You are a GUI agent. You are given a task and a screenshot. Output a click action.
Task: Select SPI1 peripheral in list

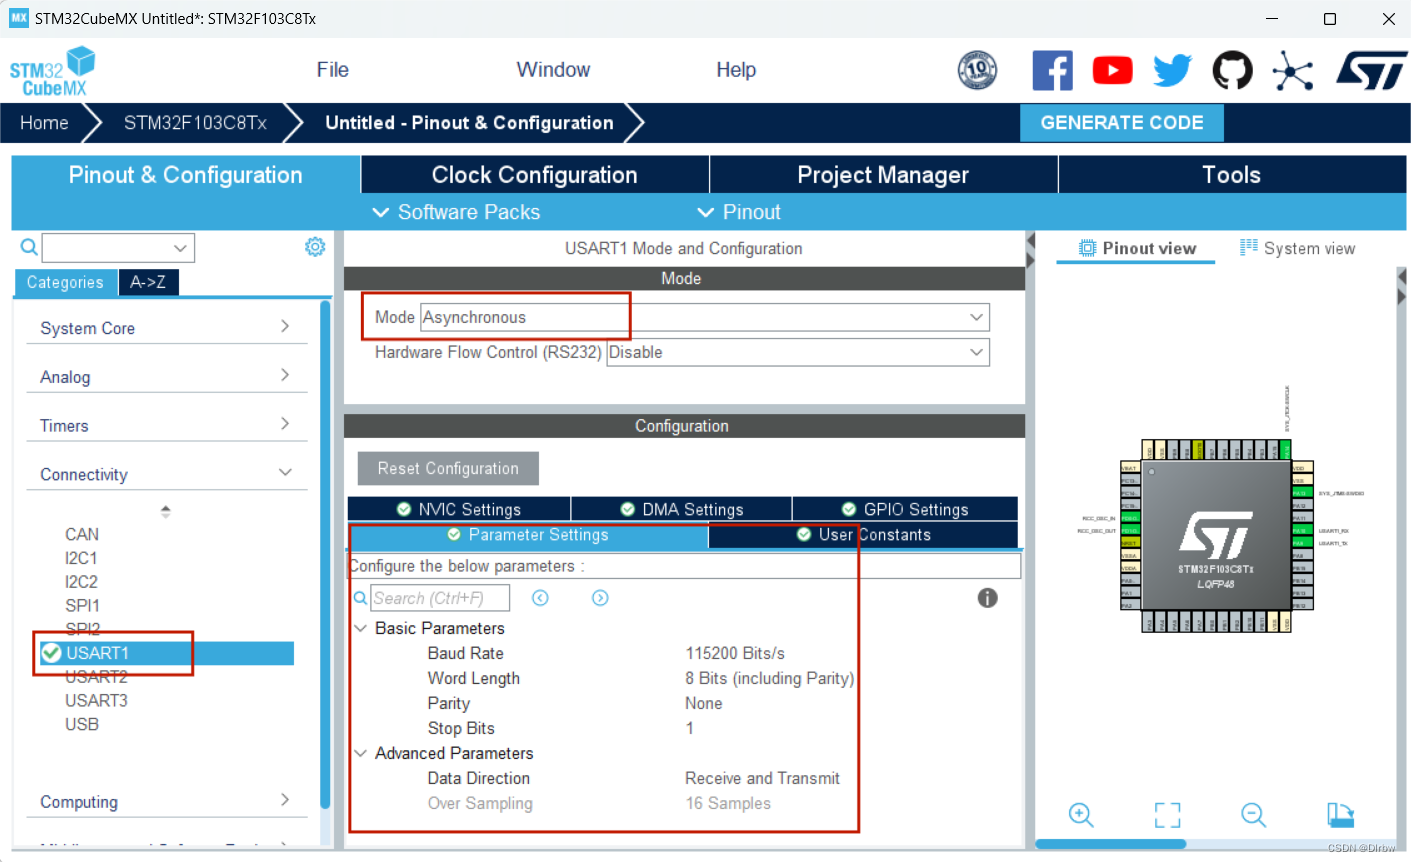[82, 605]
